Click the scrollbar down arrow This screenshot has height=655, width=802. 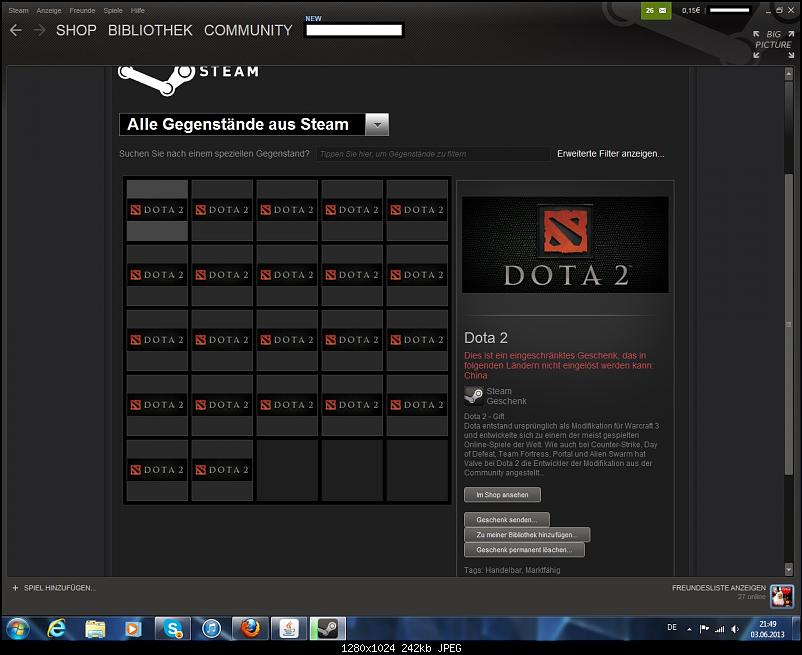(x=789, y=569)
